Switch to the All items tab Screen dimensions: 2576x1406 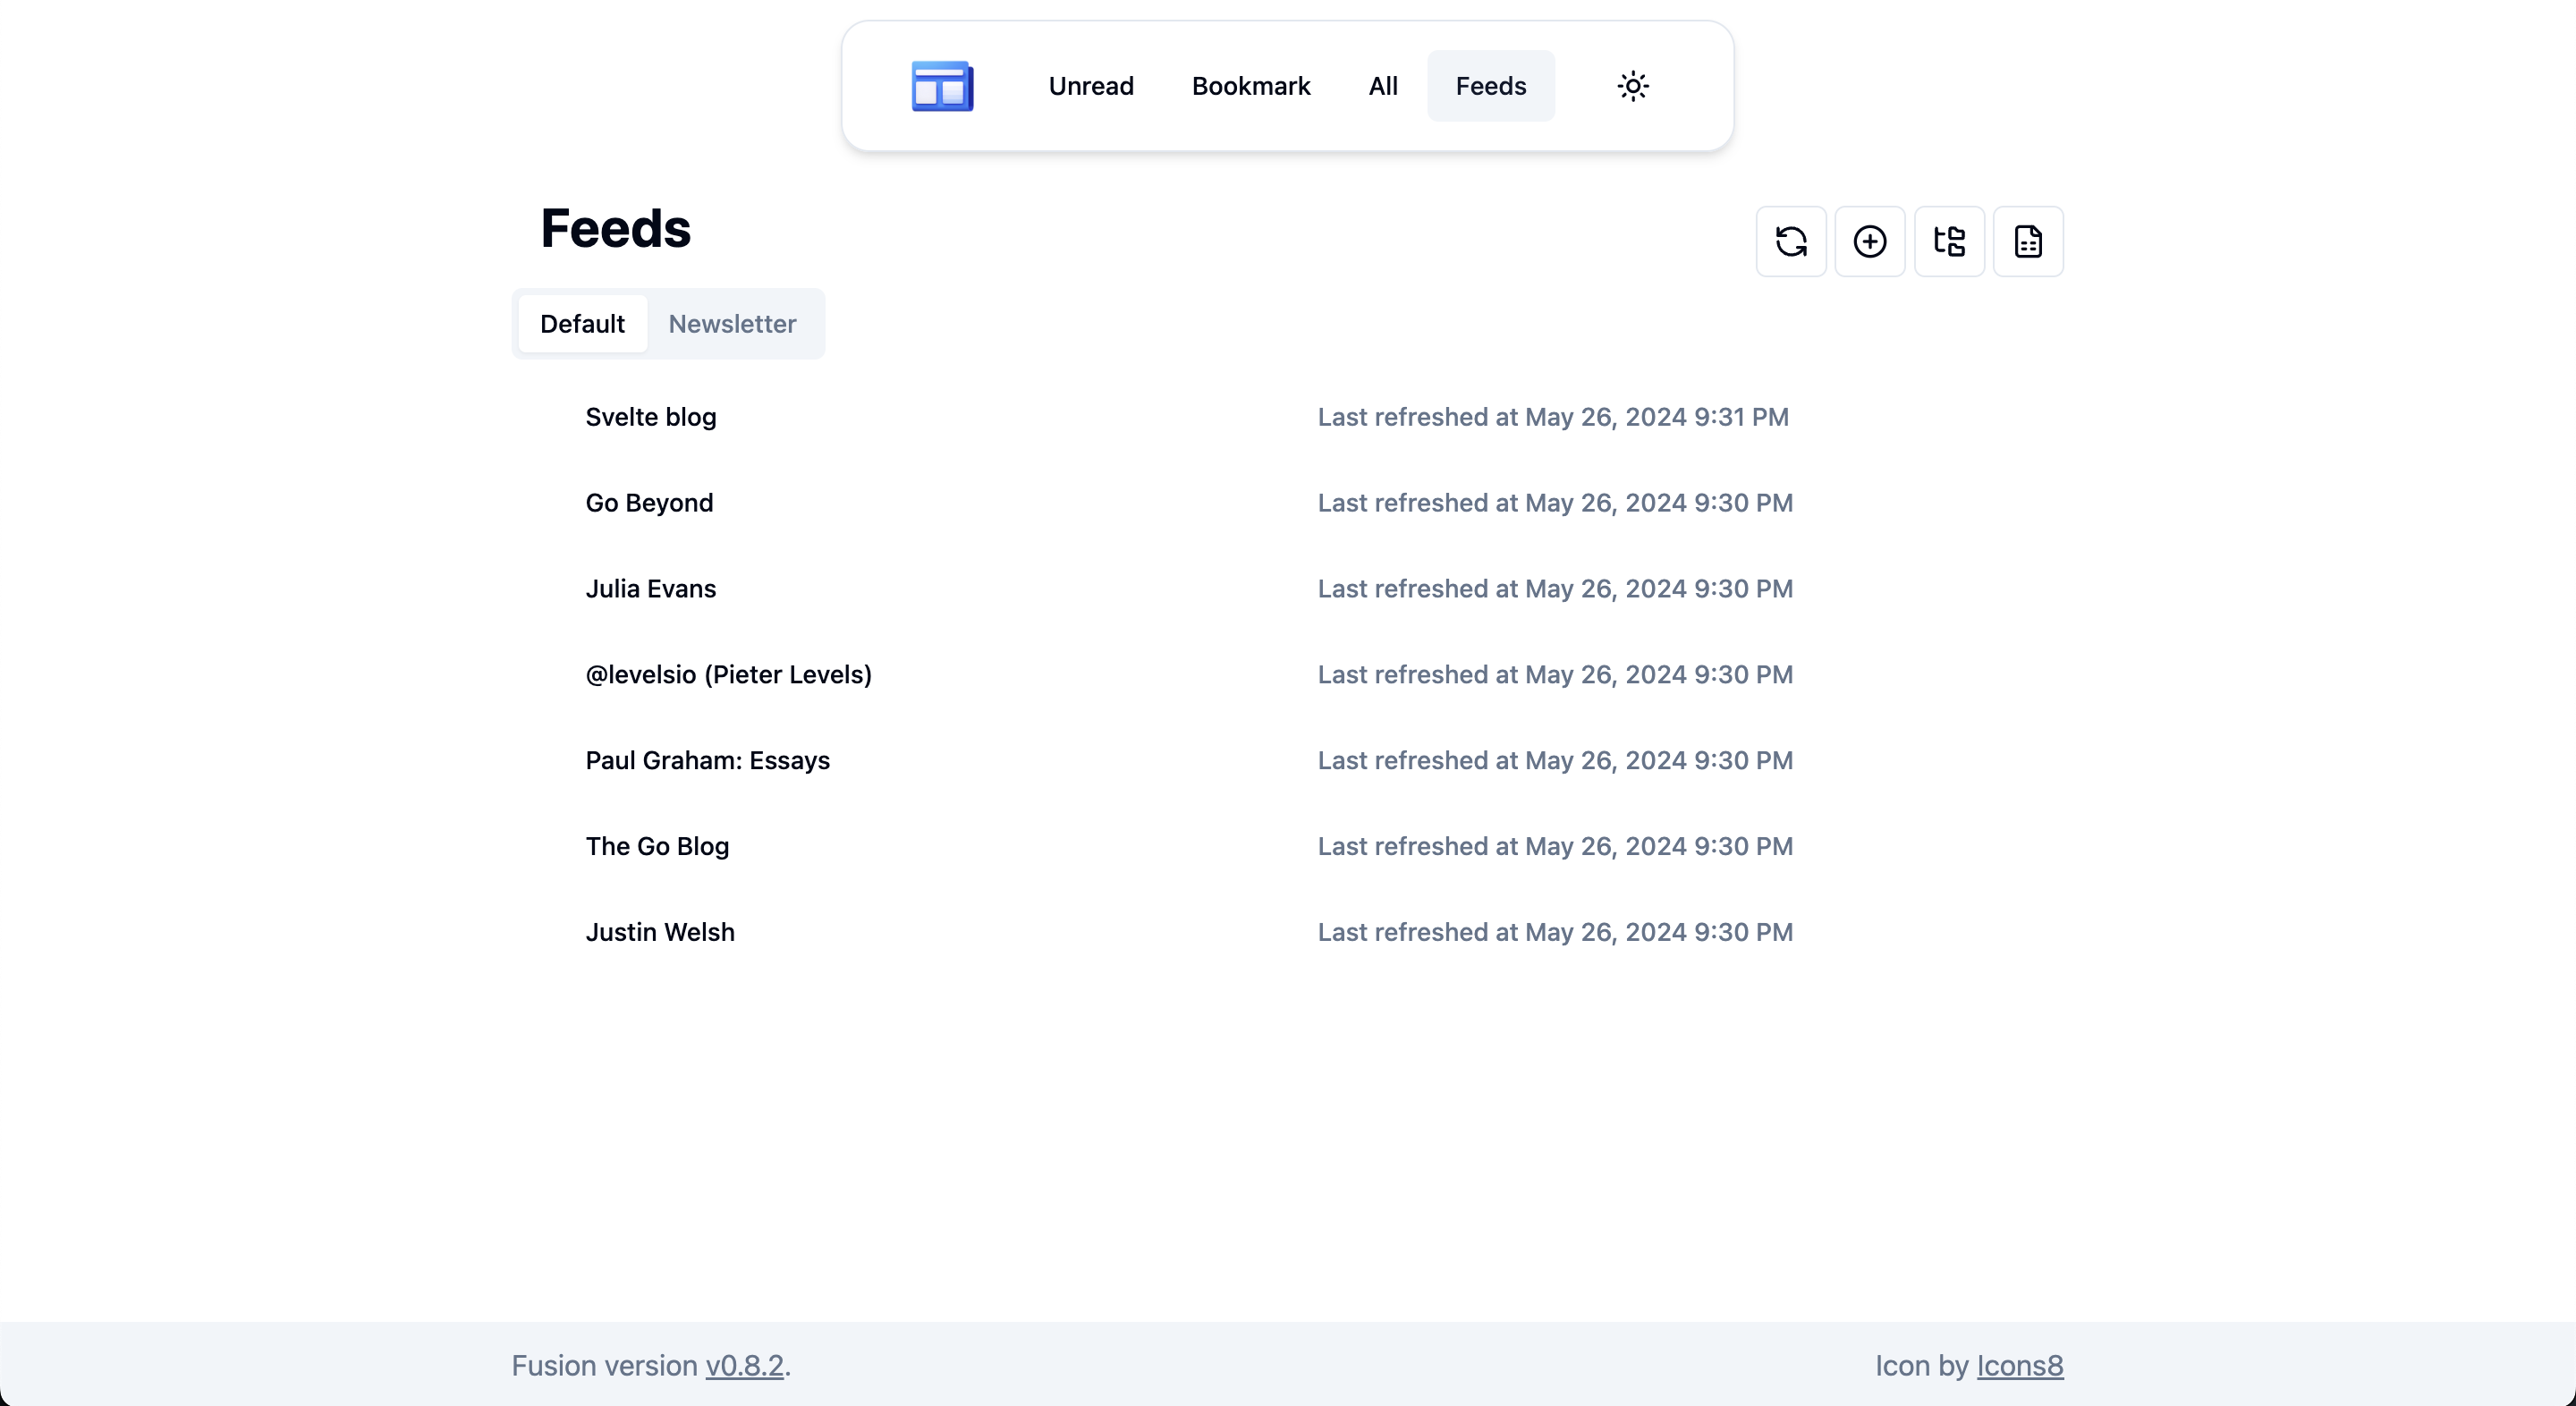coord(1382,86)
